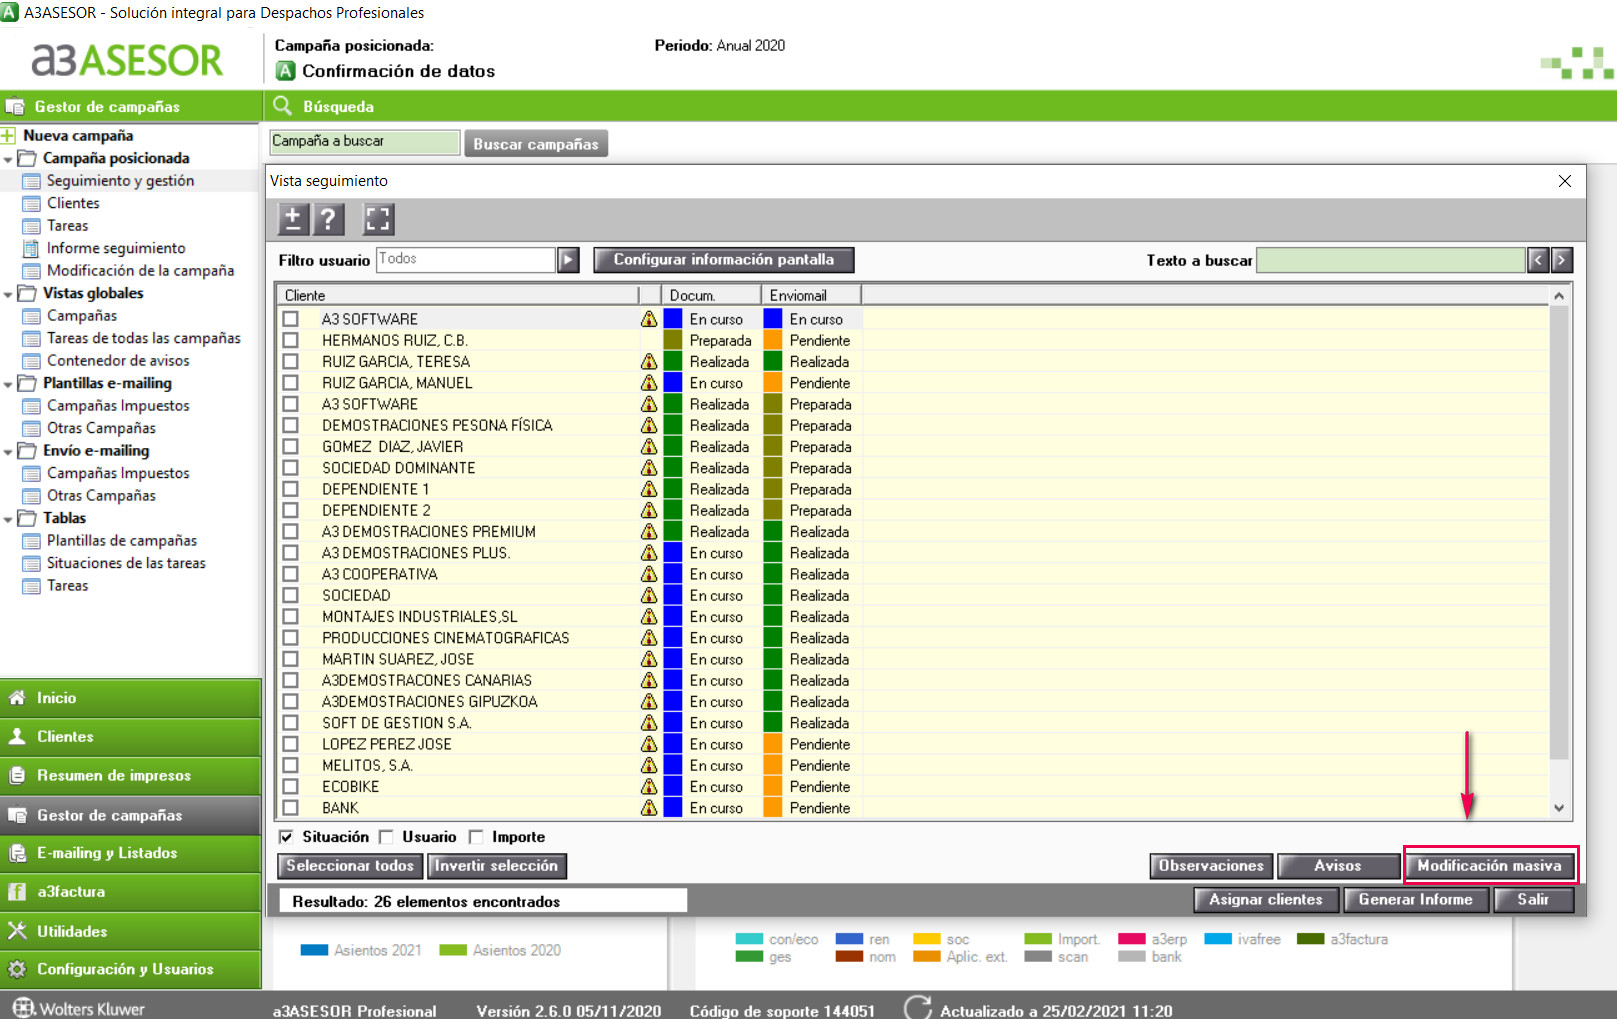Toggle the fullscreen expand icon
The width and height of the screenshot is (1617, 1019).
(378, 219)
